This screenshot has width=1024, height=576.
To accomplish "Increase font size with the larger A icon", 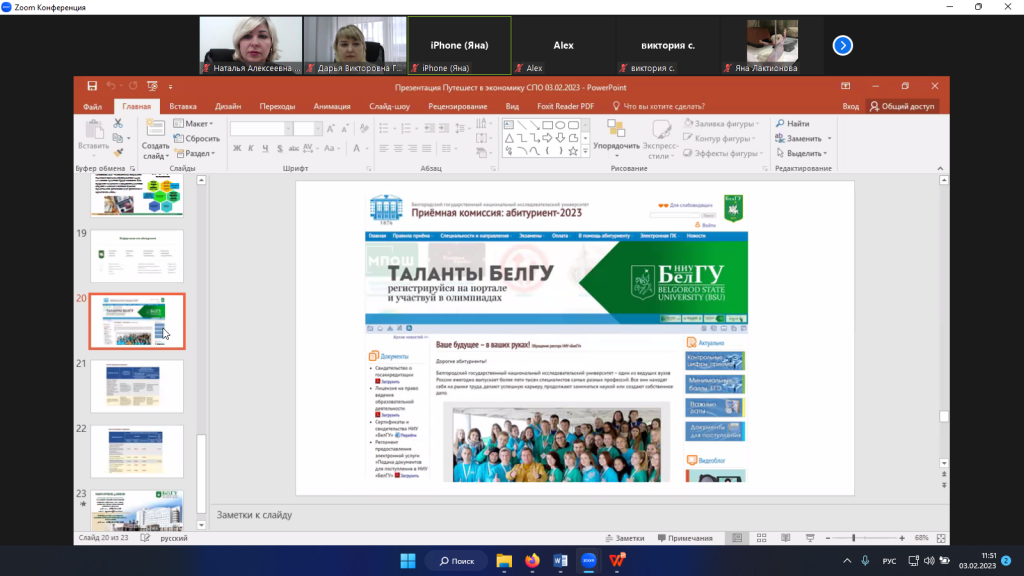I will pyautogui.click(x=331, y=129).
